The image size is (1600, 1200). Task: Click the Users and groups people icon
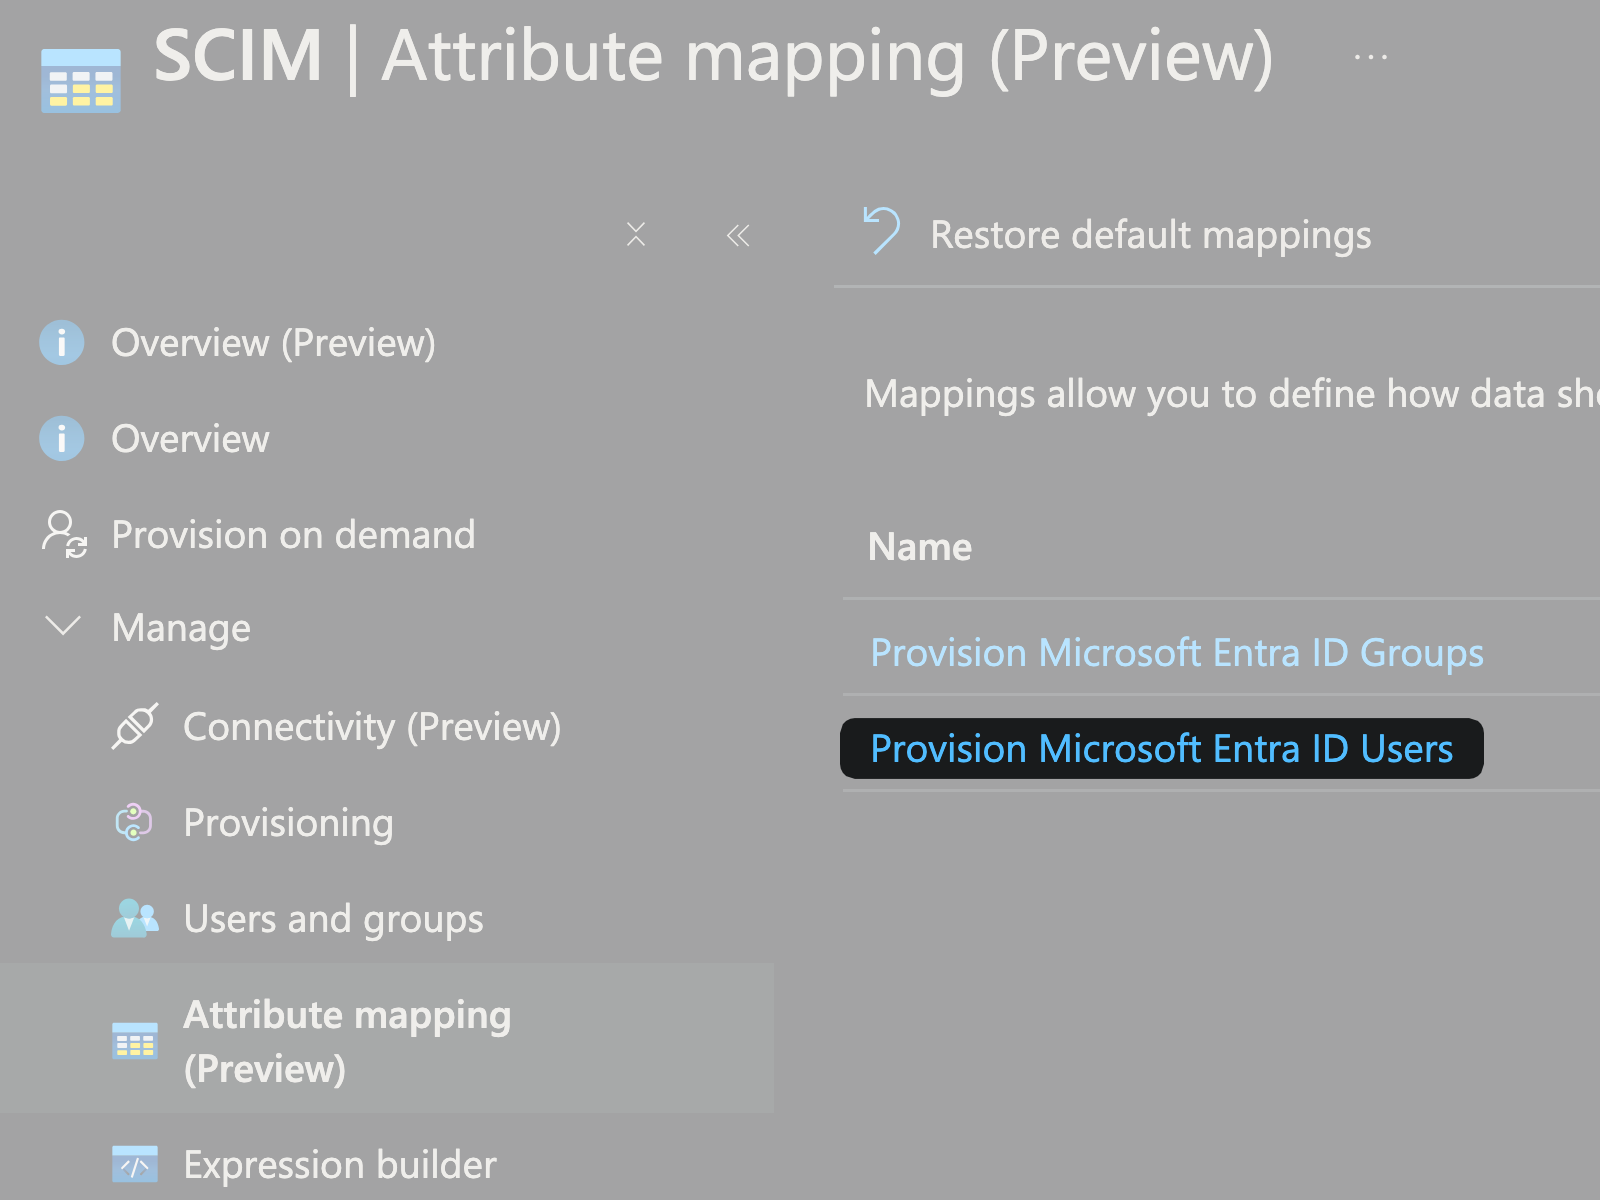(x=135, y=918)
